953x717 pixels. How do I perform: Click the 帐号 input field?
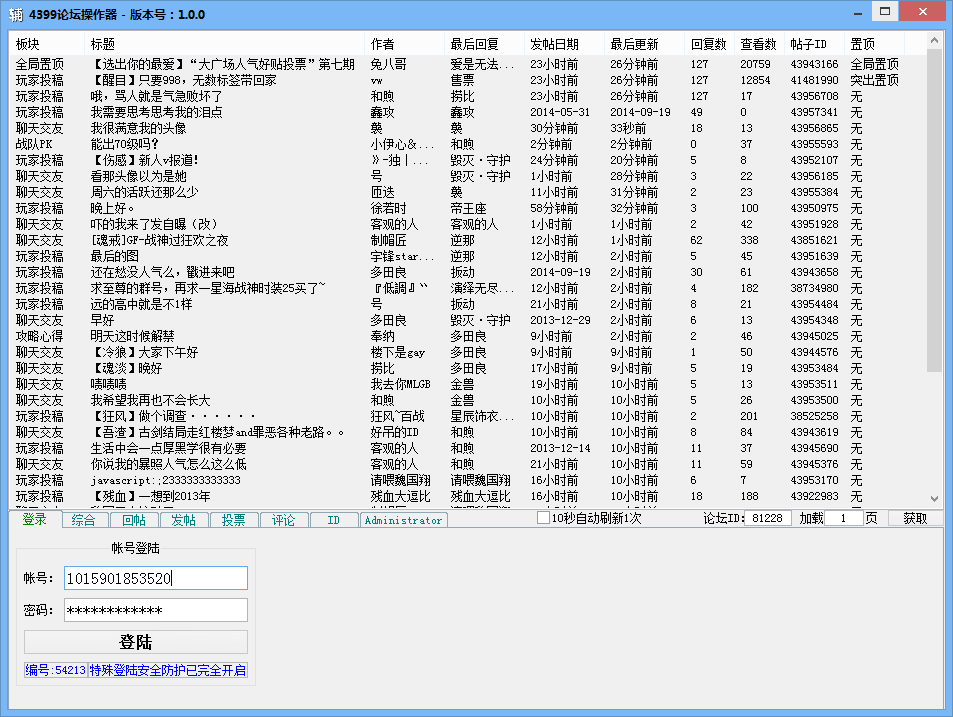pos(156,578)
